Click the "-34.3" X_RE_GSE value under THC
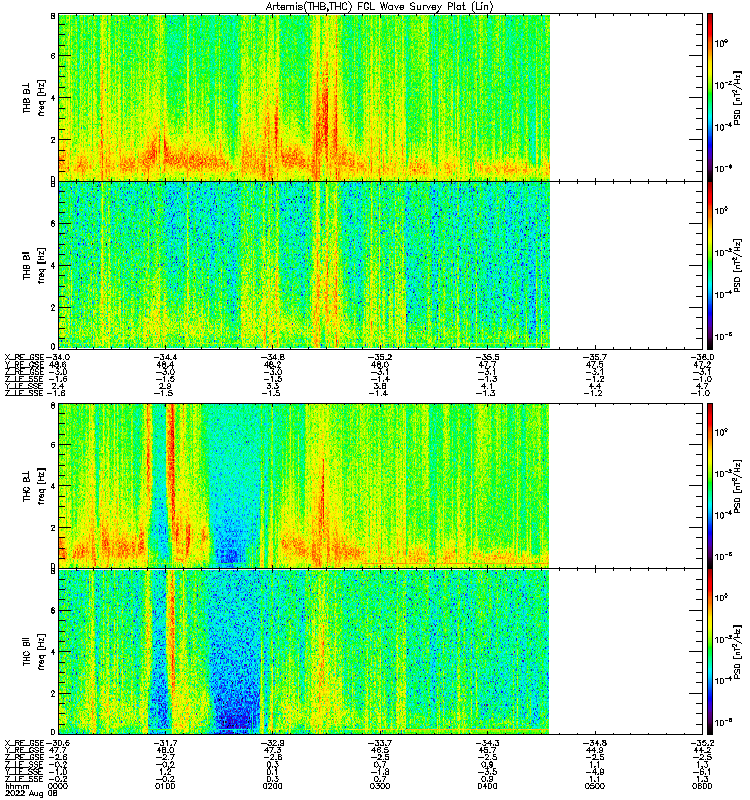Image resolution: width=750 pixels, height=800 pixels. (x=487, y=743)
